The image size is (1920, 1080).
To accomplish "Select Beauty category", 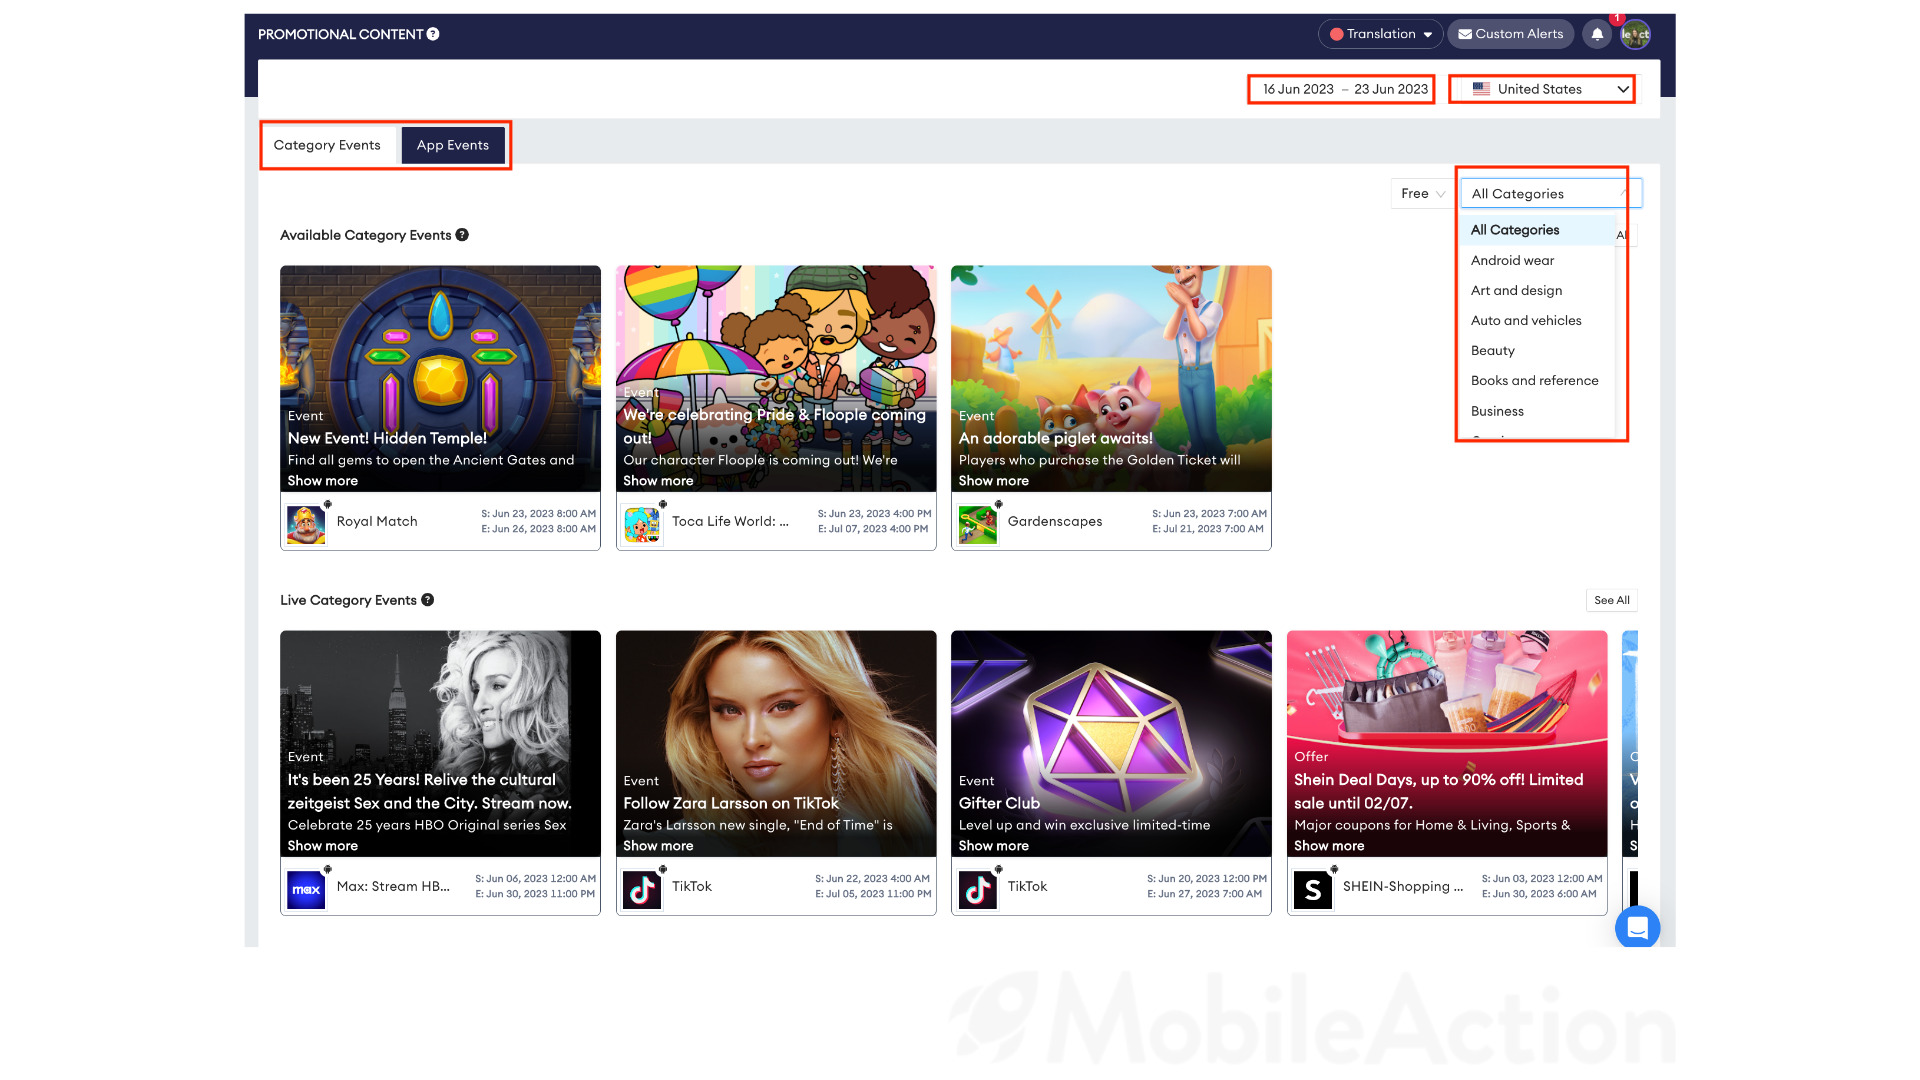I will pyautogui.click(x=1538, y=350).
